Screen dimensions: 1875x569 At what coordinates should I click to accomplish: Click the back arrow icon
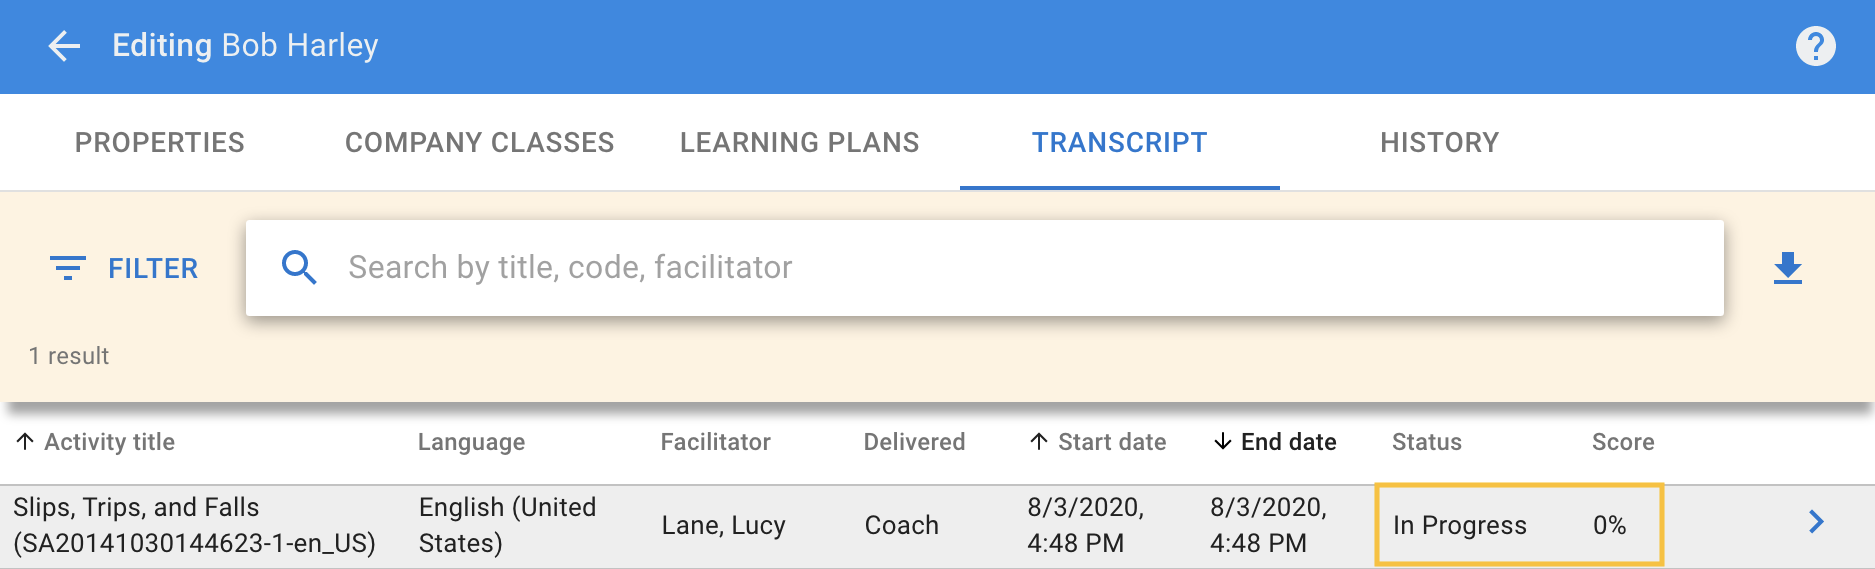pyautogui.click(x=64, y=46)
